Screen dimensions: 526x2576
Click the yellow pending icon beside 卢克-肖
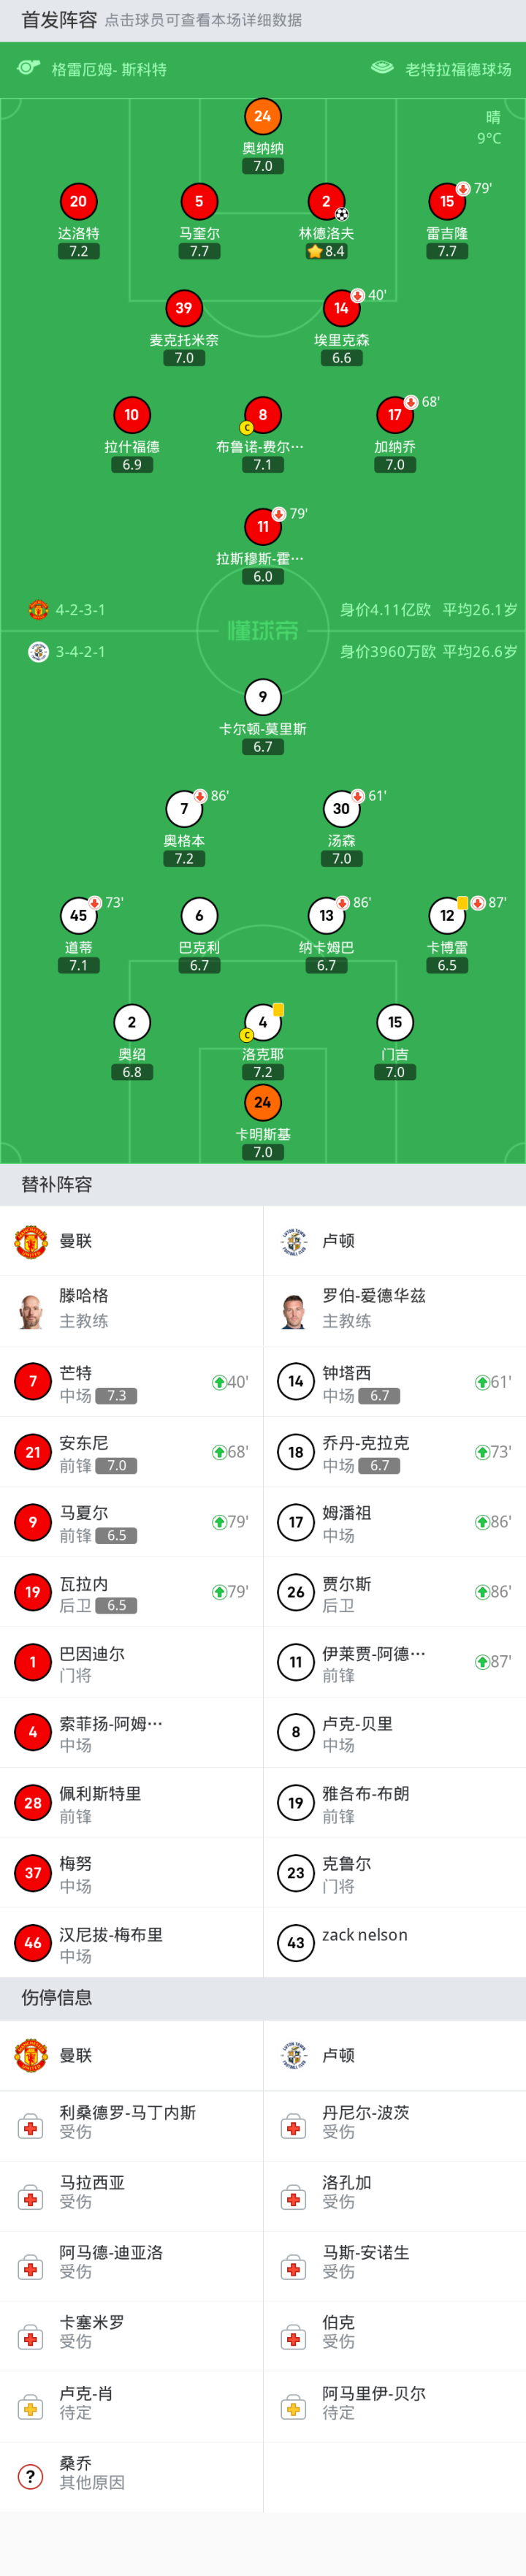(x=30, y=2408)
